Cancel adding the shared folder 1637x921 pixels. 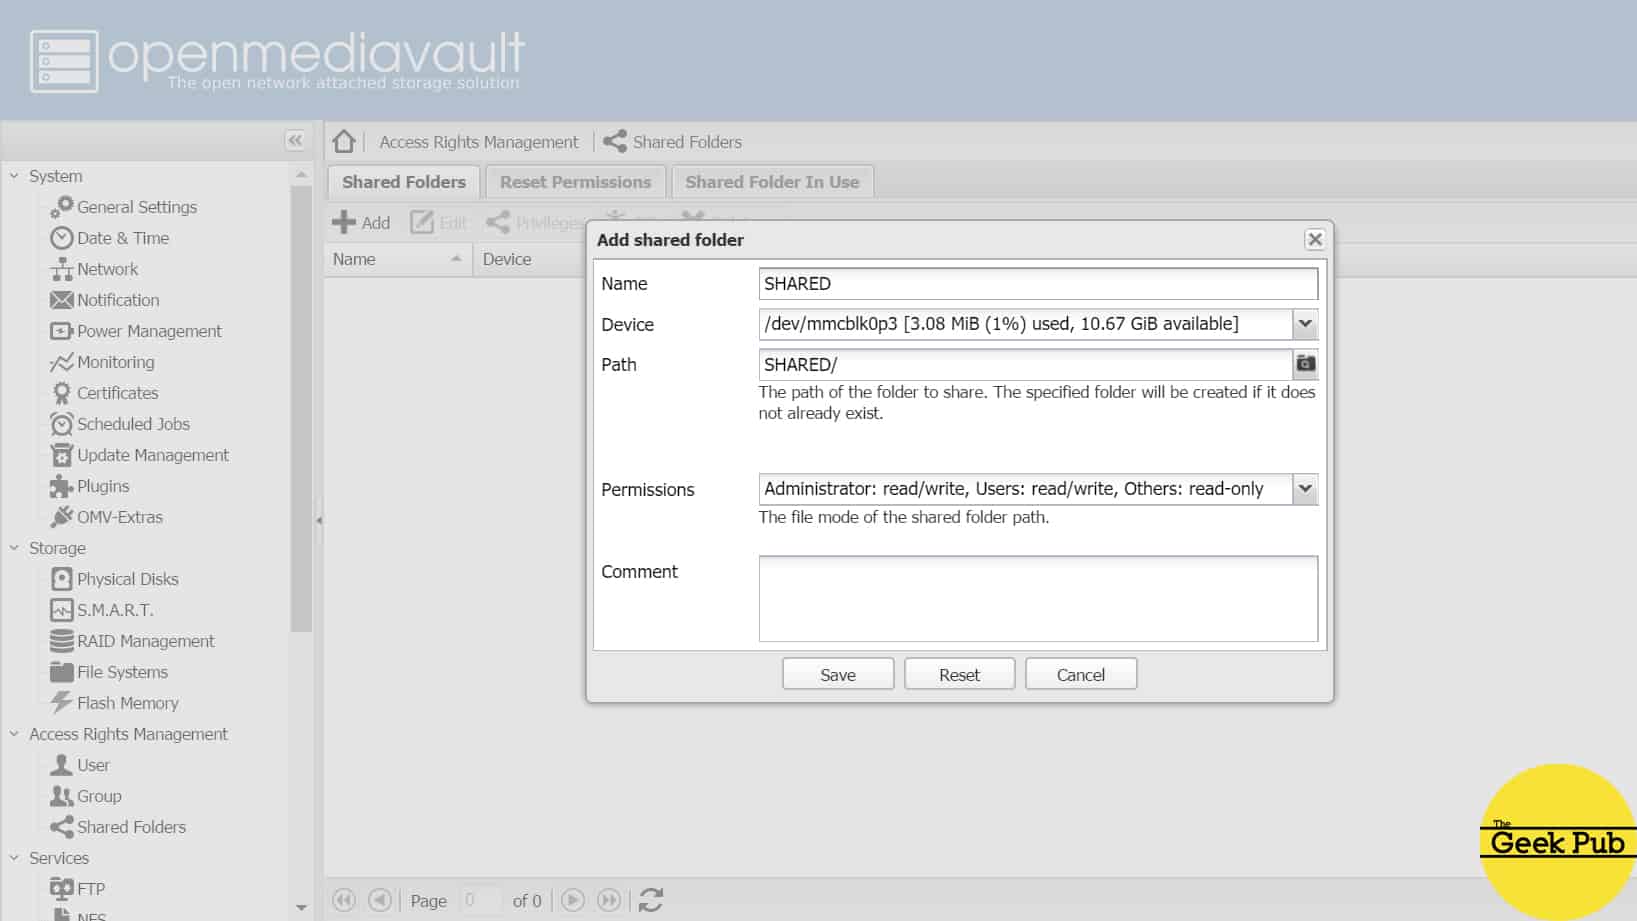[1081, 675]
